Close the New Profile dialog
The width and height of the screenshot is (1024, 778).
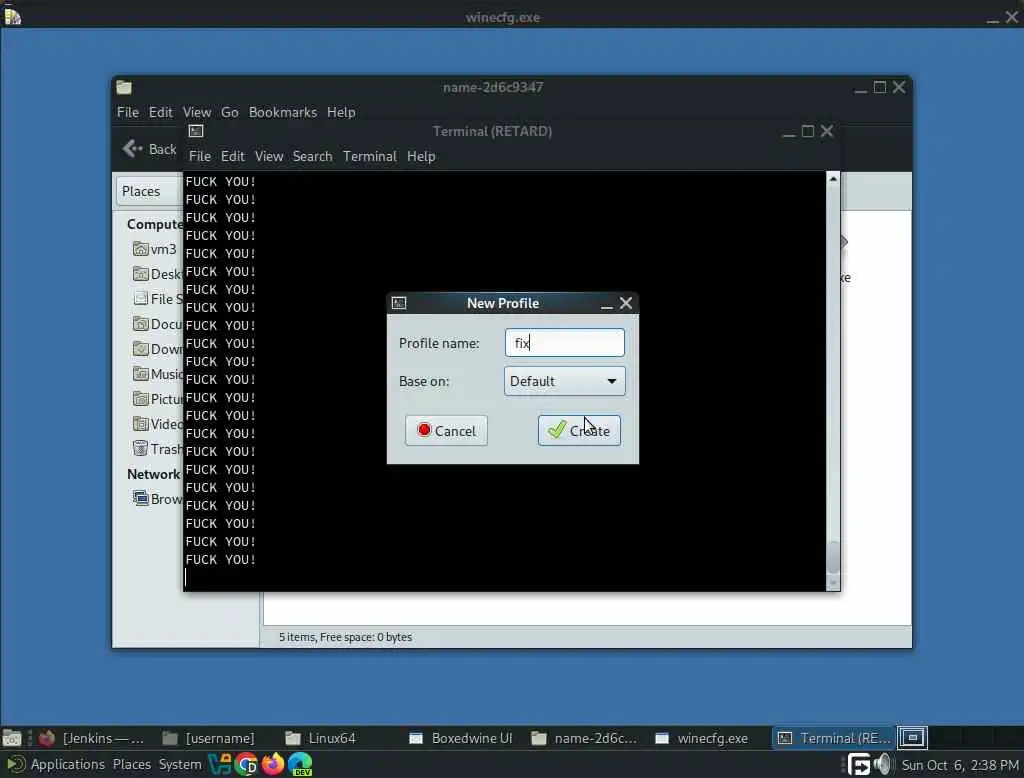(626, 303)
